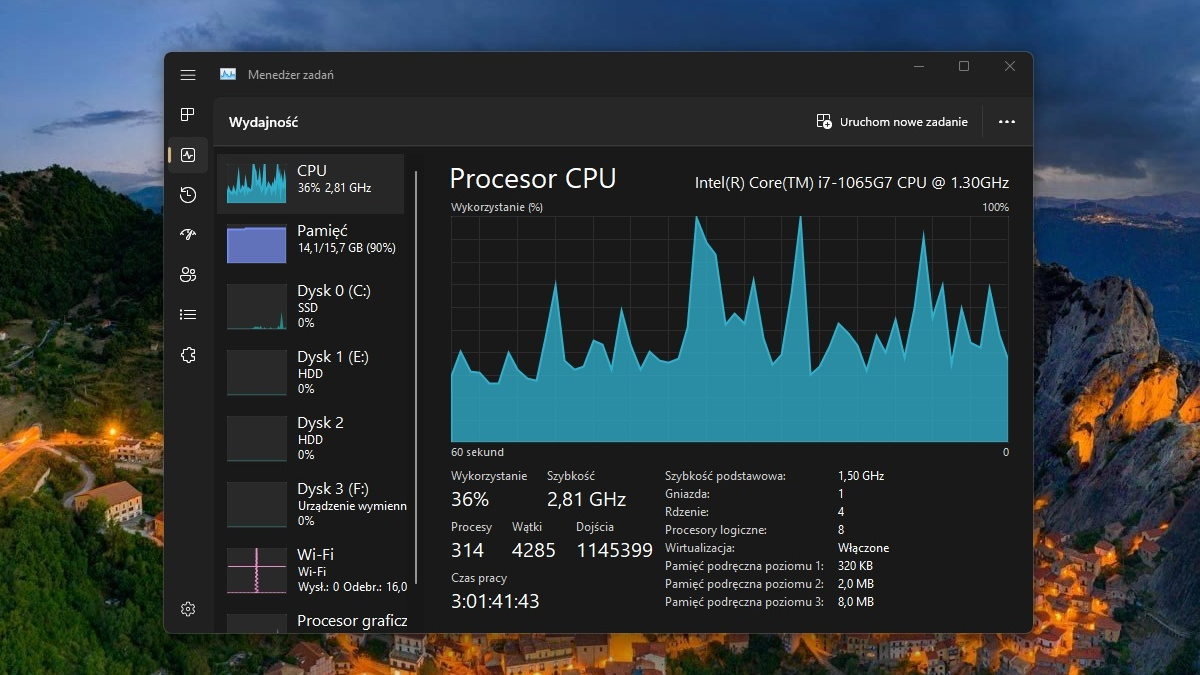Click the Procesory logiczne label
The image size is (1200, 675).
point(716,530)
